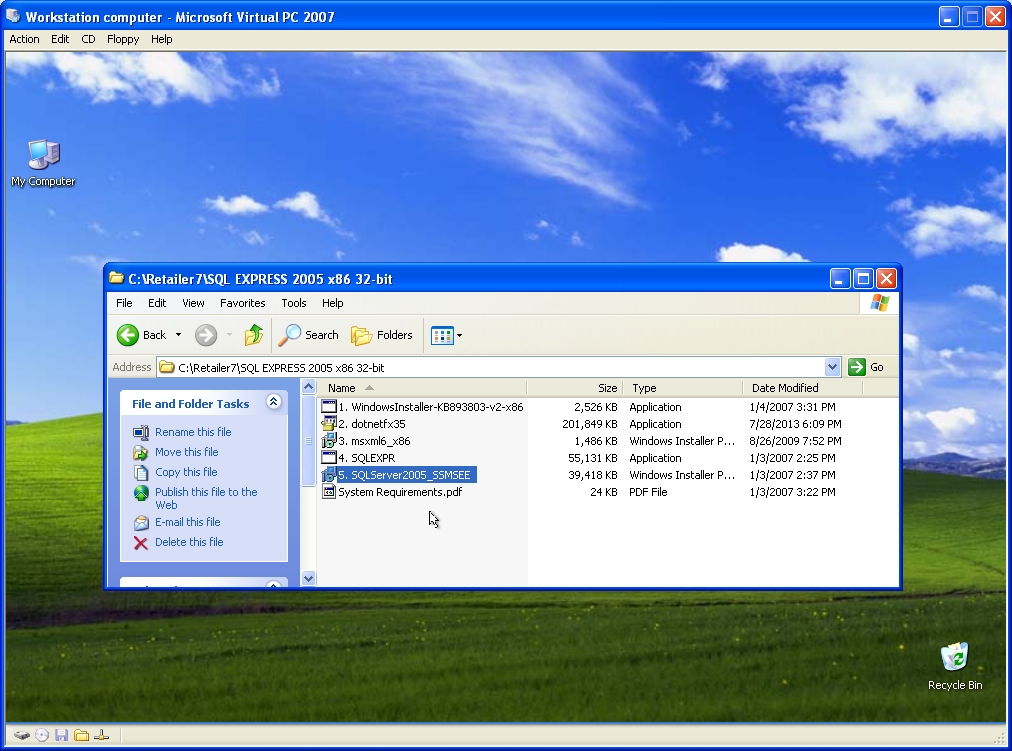
Task: Click the Back navigation button
Action: pyautogui.click(x=141, y=335)
